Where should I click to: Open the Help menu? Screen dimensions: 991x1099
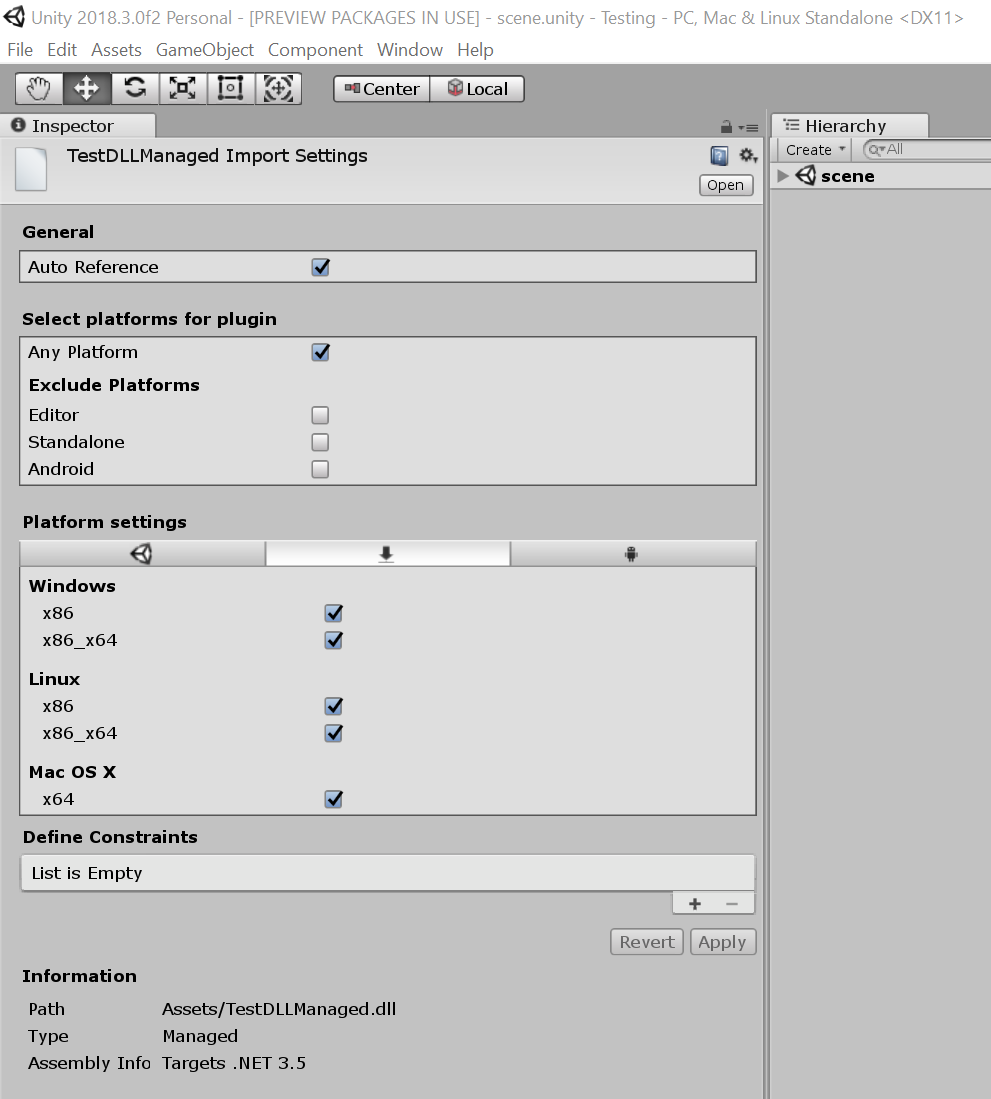tap(475, 50)
